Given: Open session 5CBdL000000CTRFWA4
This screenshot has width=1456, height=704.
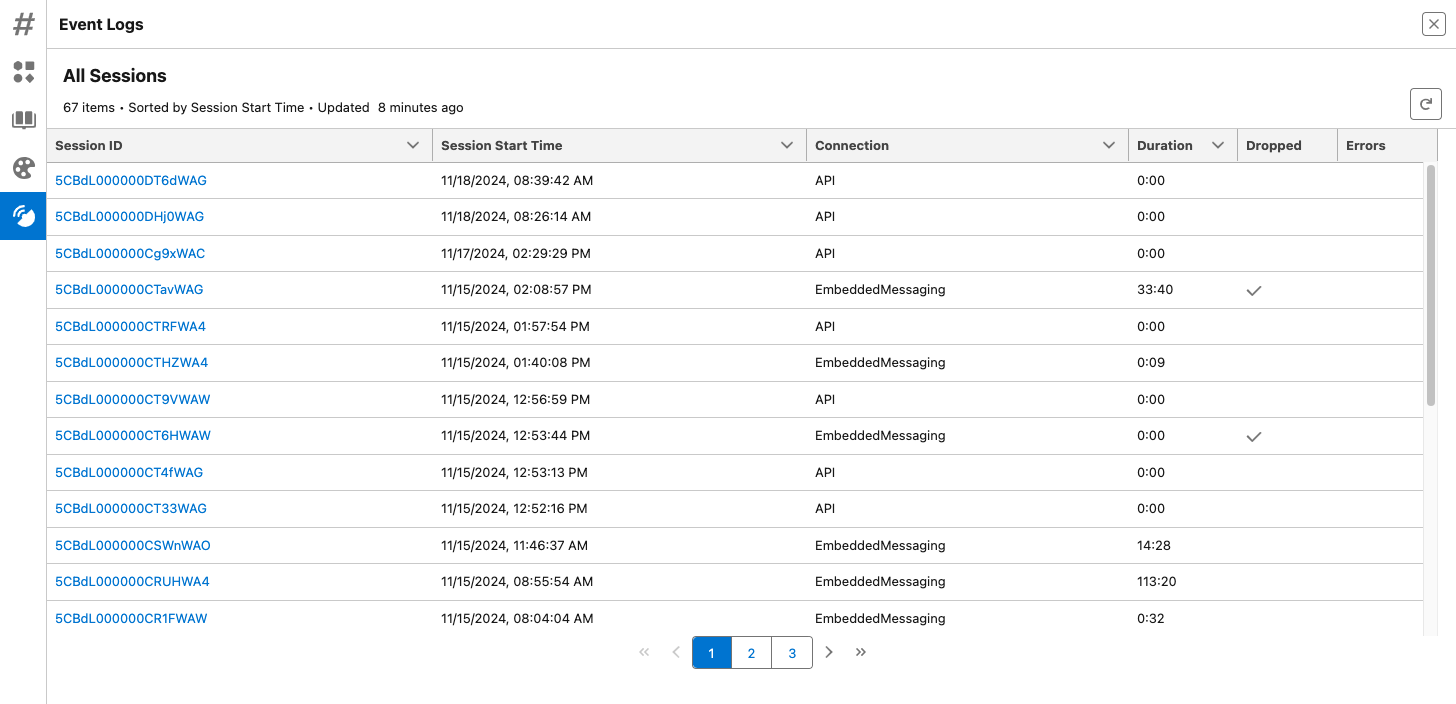Looking at the screenshot, I should [130, 326].
